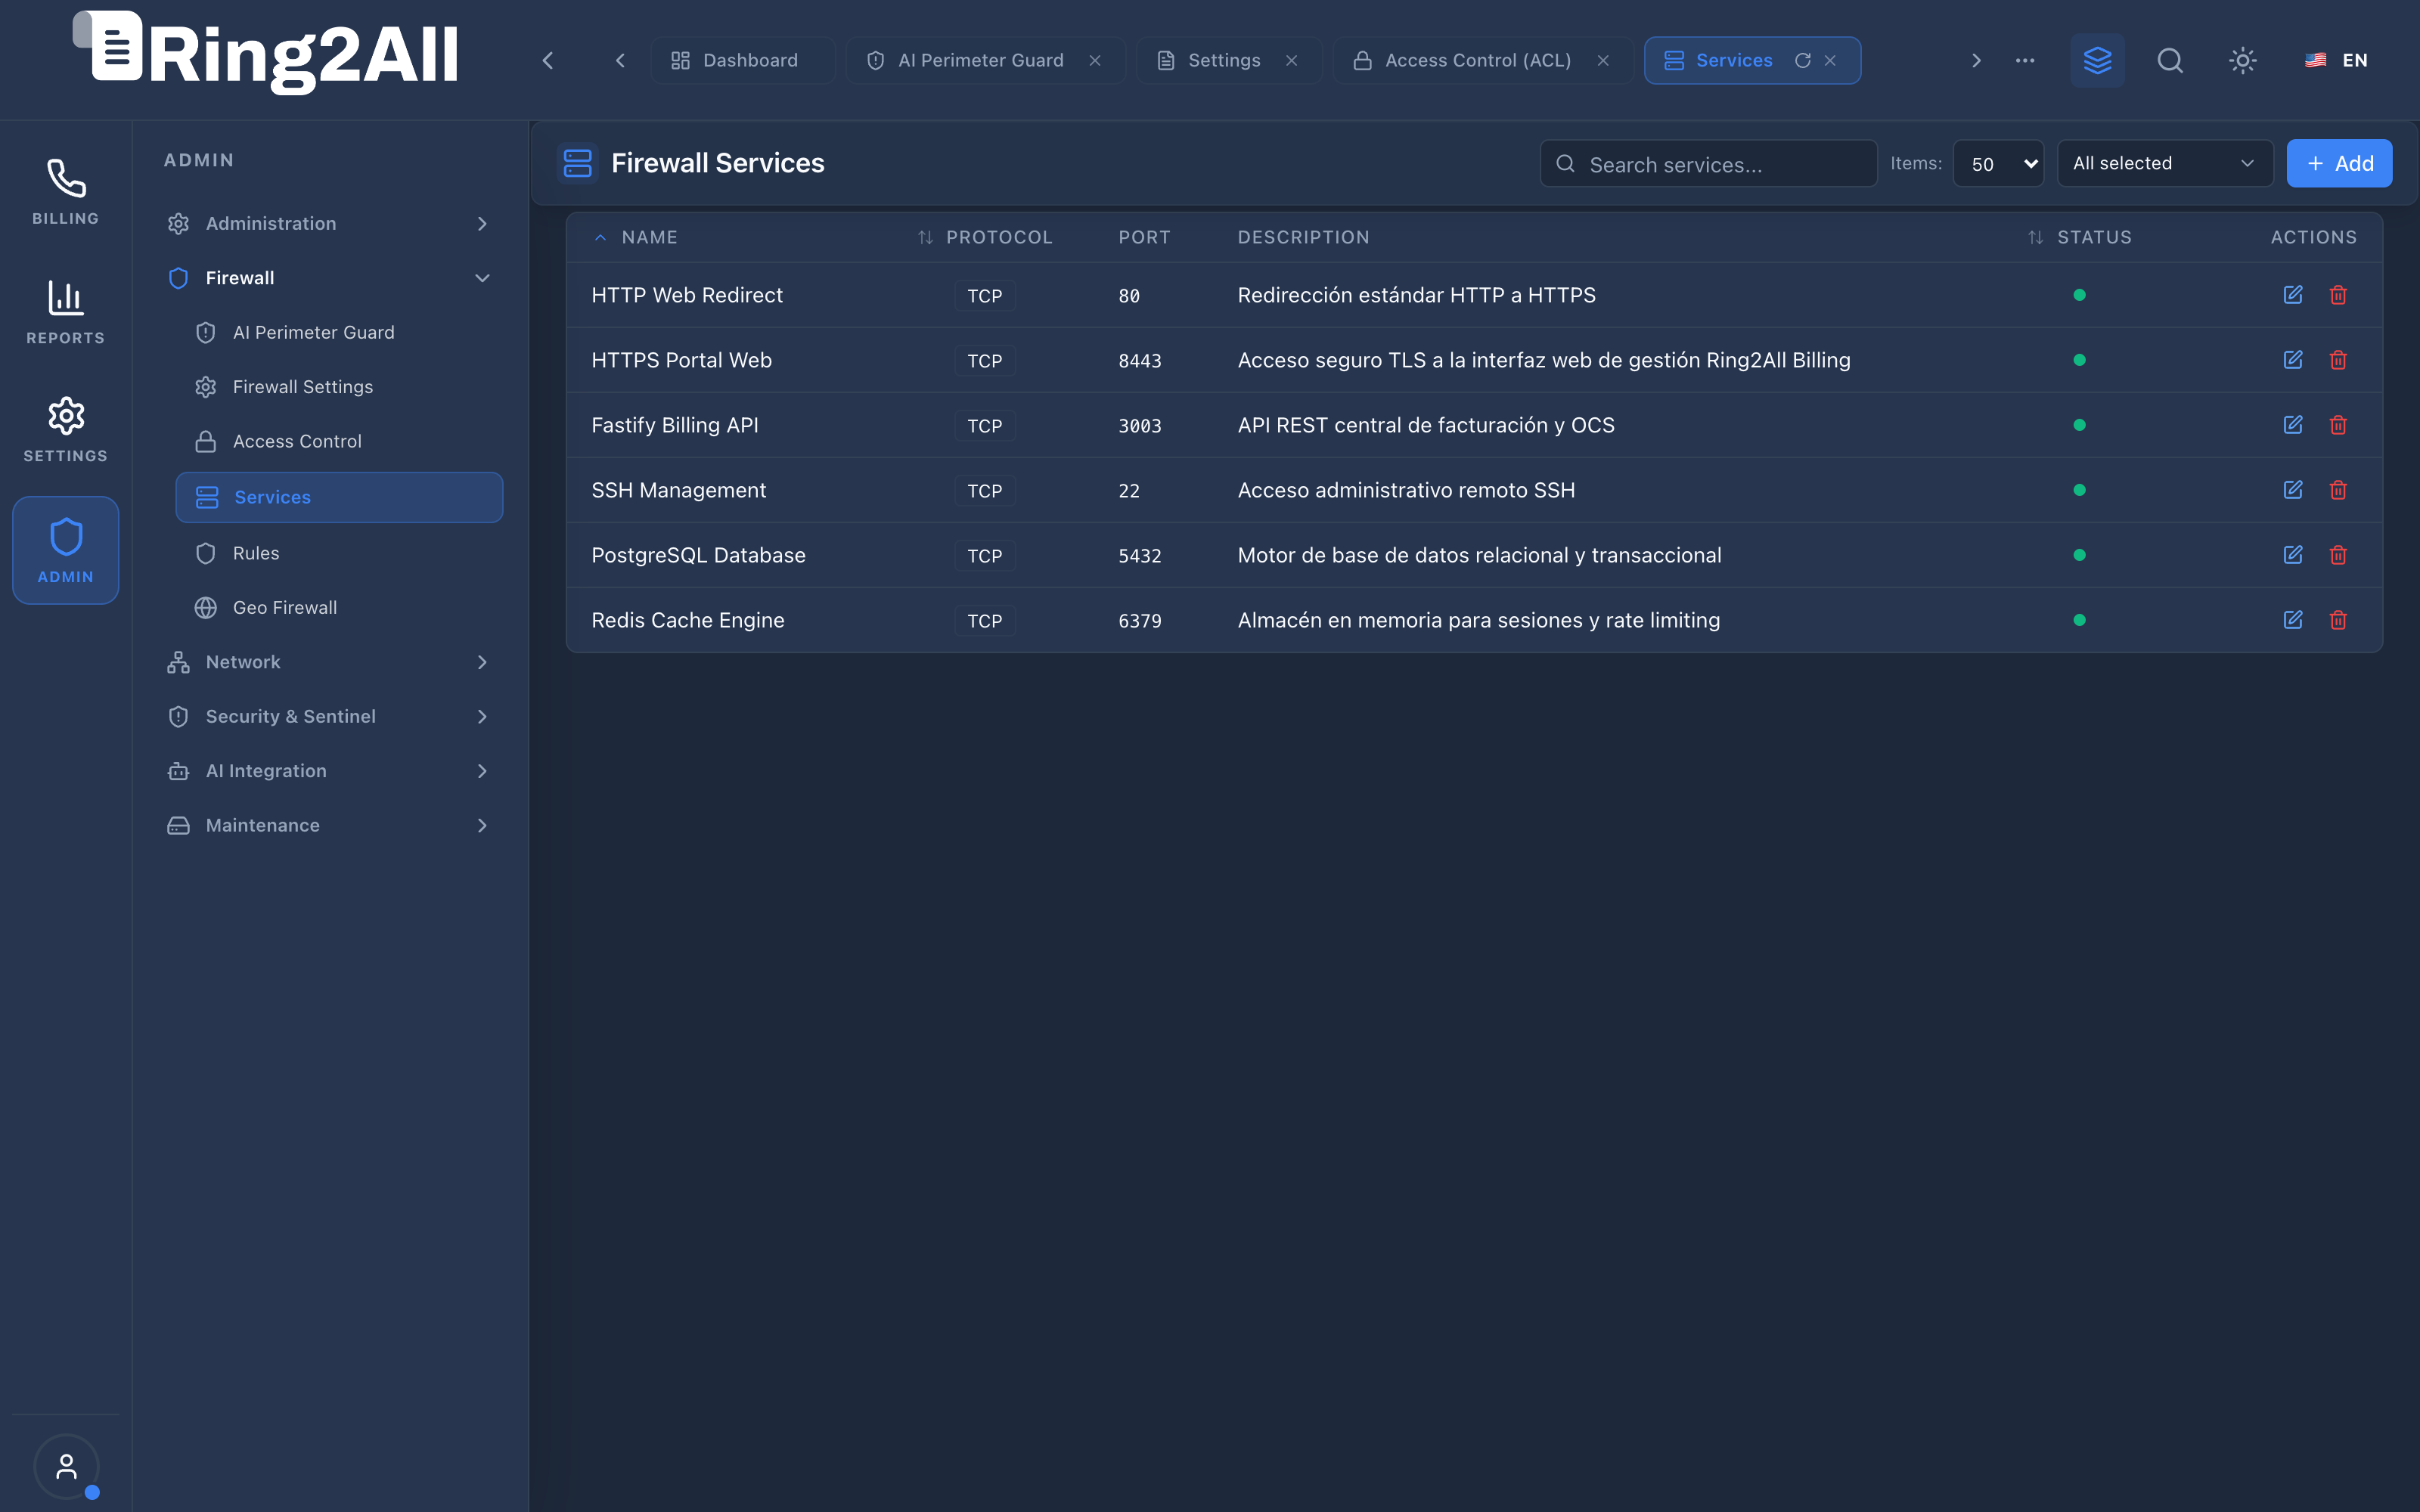Switch to the Dashboard tab
Screen dimensions: 2420x1512
tap(742, 60)
